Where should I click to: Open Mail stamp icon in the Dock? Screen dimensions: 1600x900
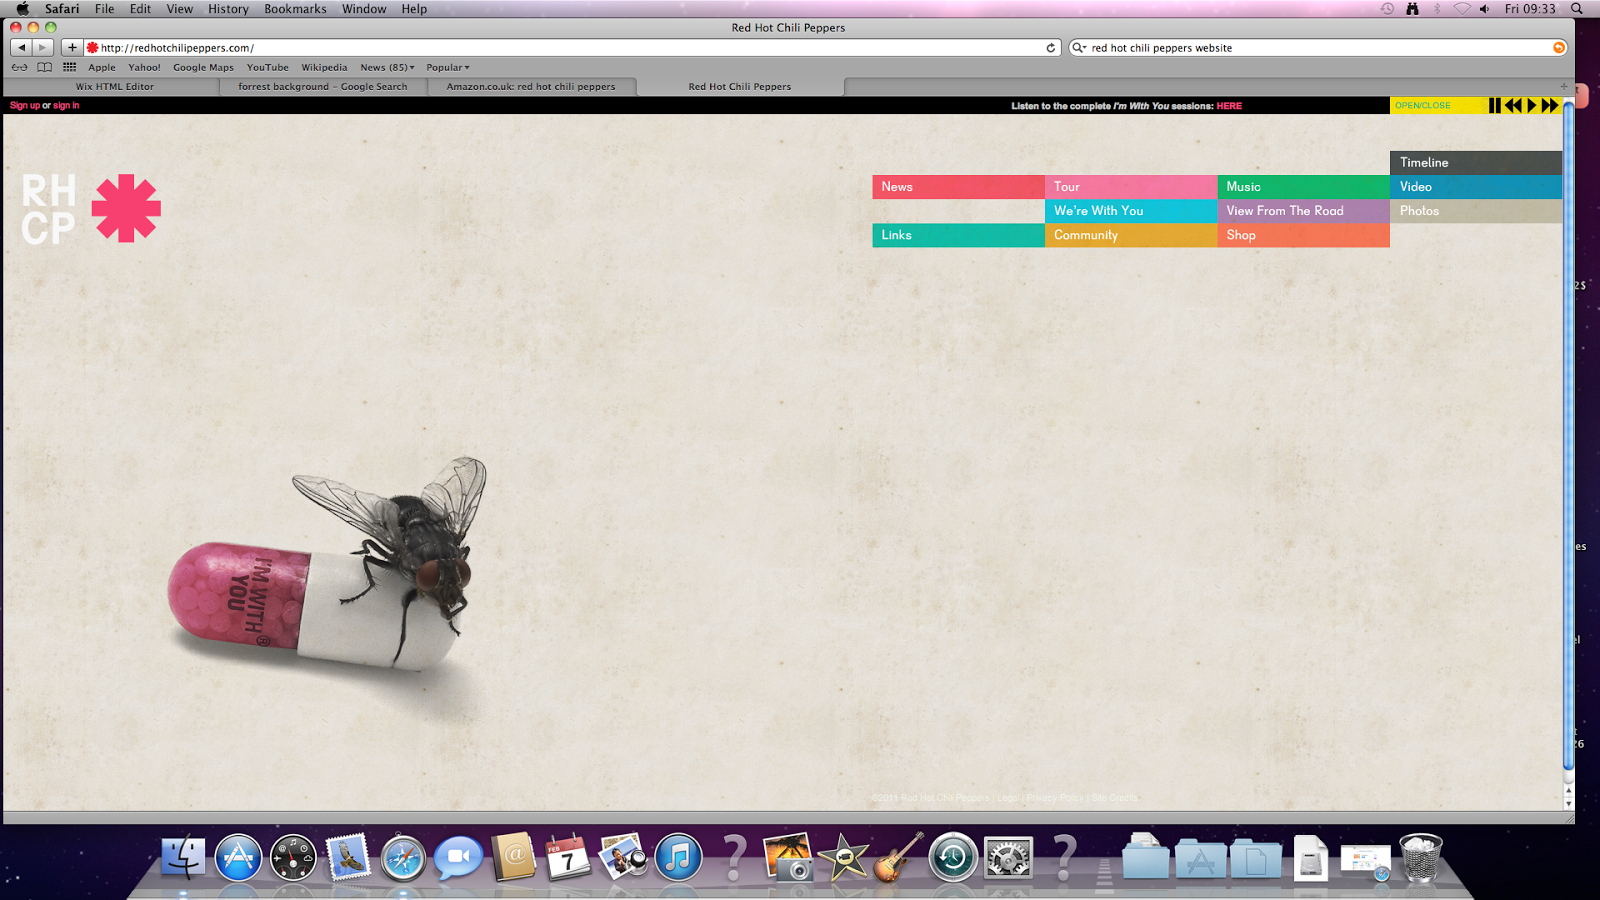click(x=348, y=857)
